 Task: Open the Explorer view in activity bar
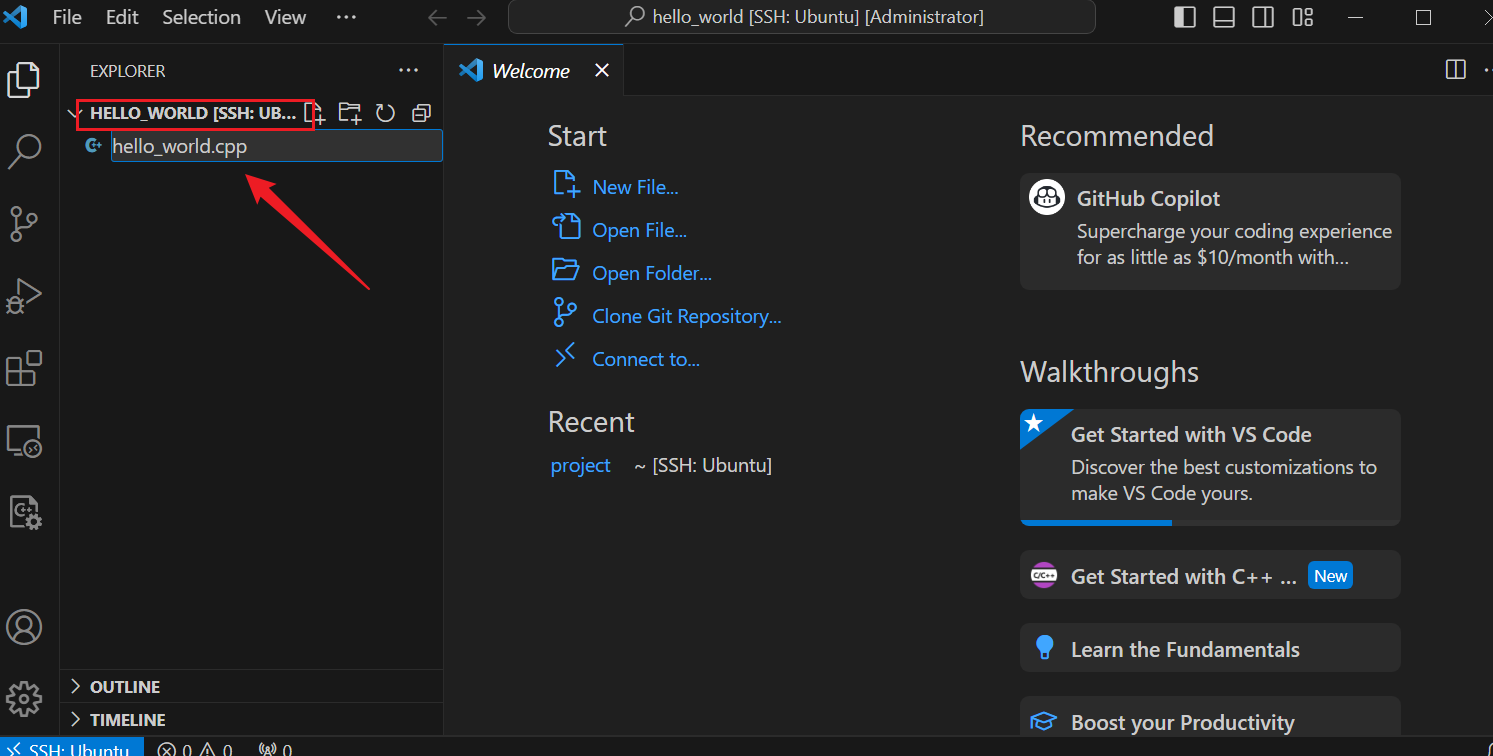pos(24,80)
